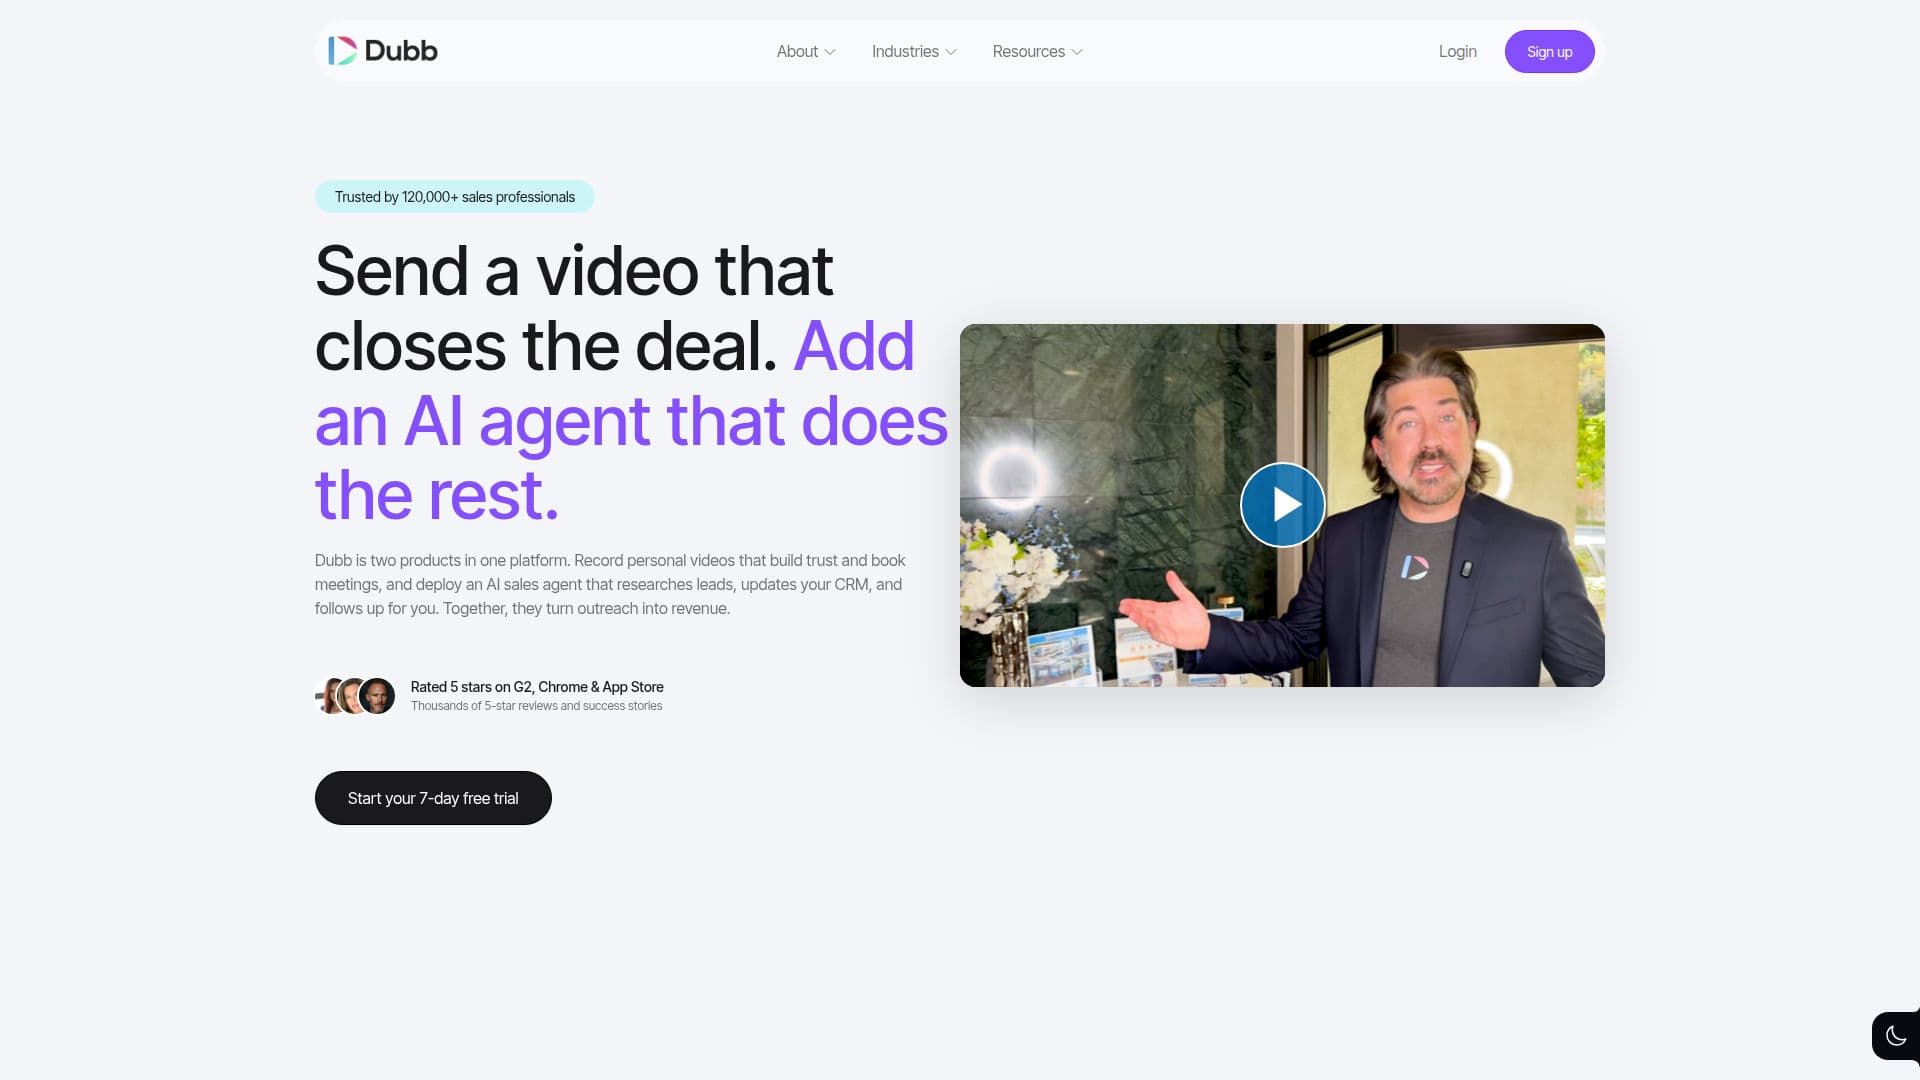1920x1080 pixels.
Task: Click the purple Sign up button
Action: [1549, 51]
